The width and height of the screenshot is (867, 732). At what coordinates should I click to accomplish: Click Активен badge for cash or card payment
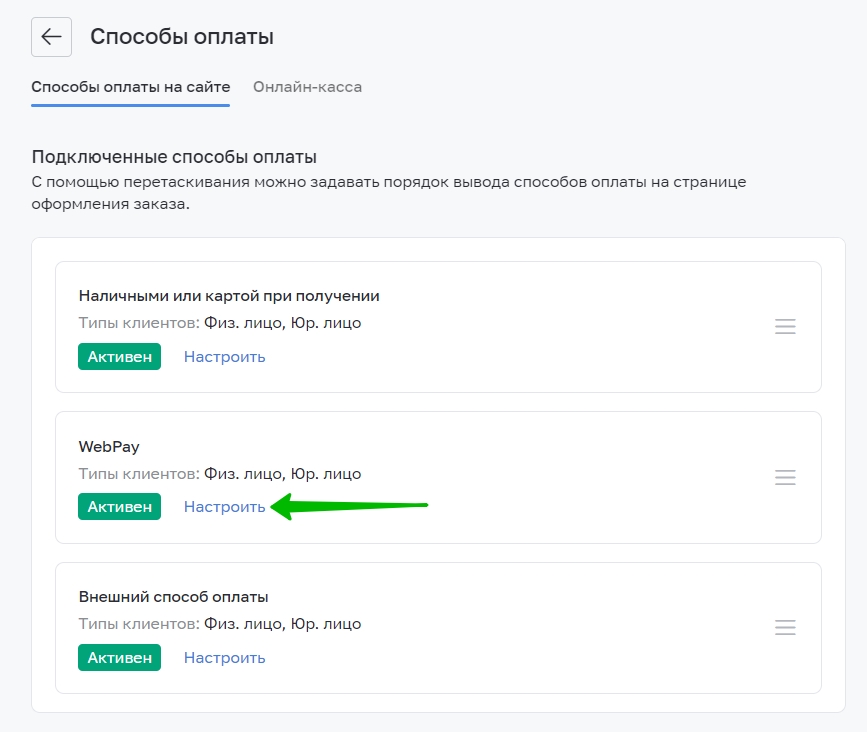(119, 357)
